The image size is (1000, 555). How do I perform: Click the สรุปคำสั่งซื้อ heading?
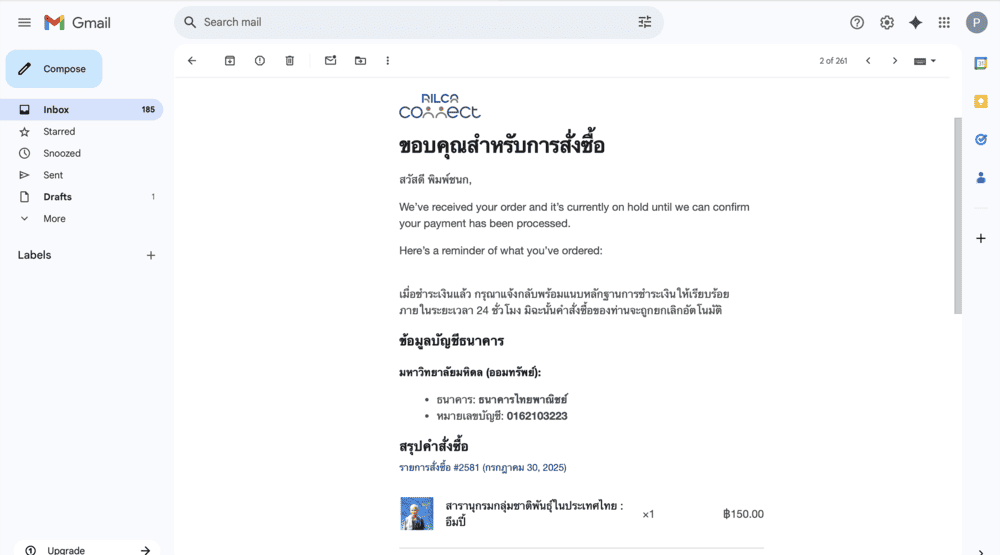click(434, 446)
